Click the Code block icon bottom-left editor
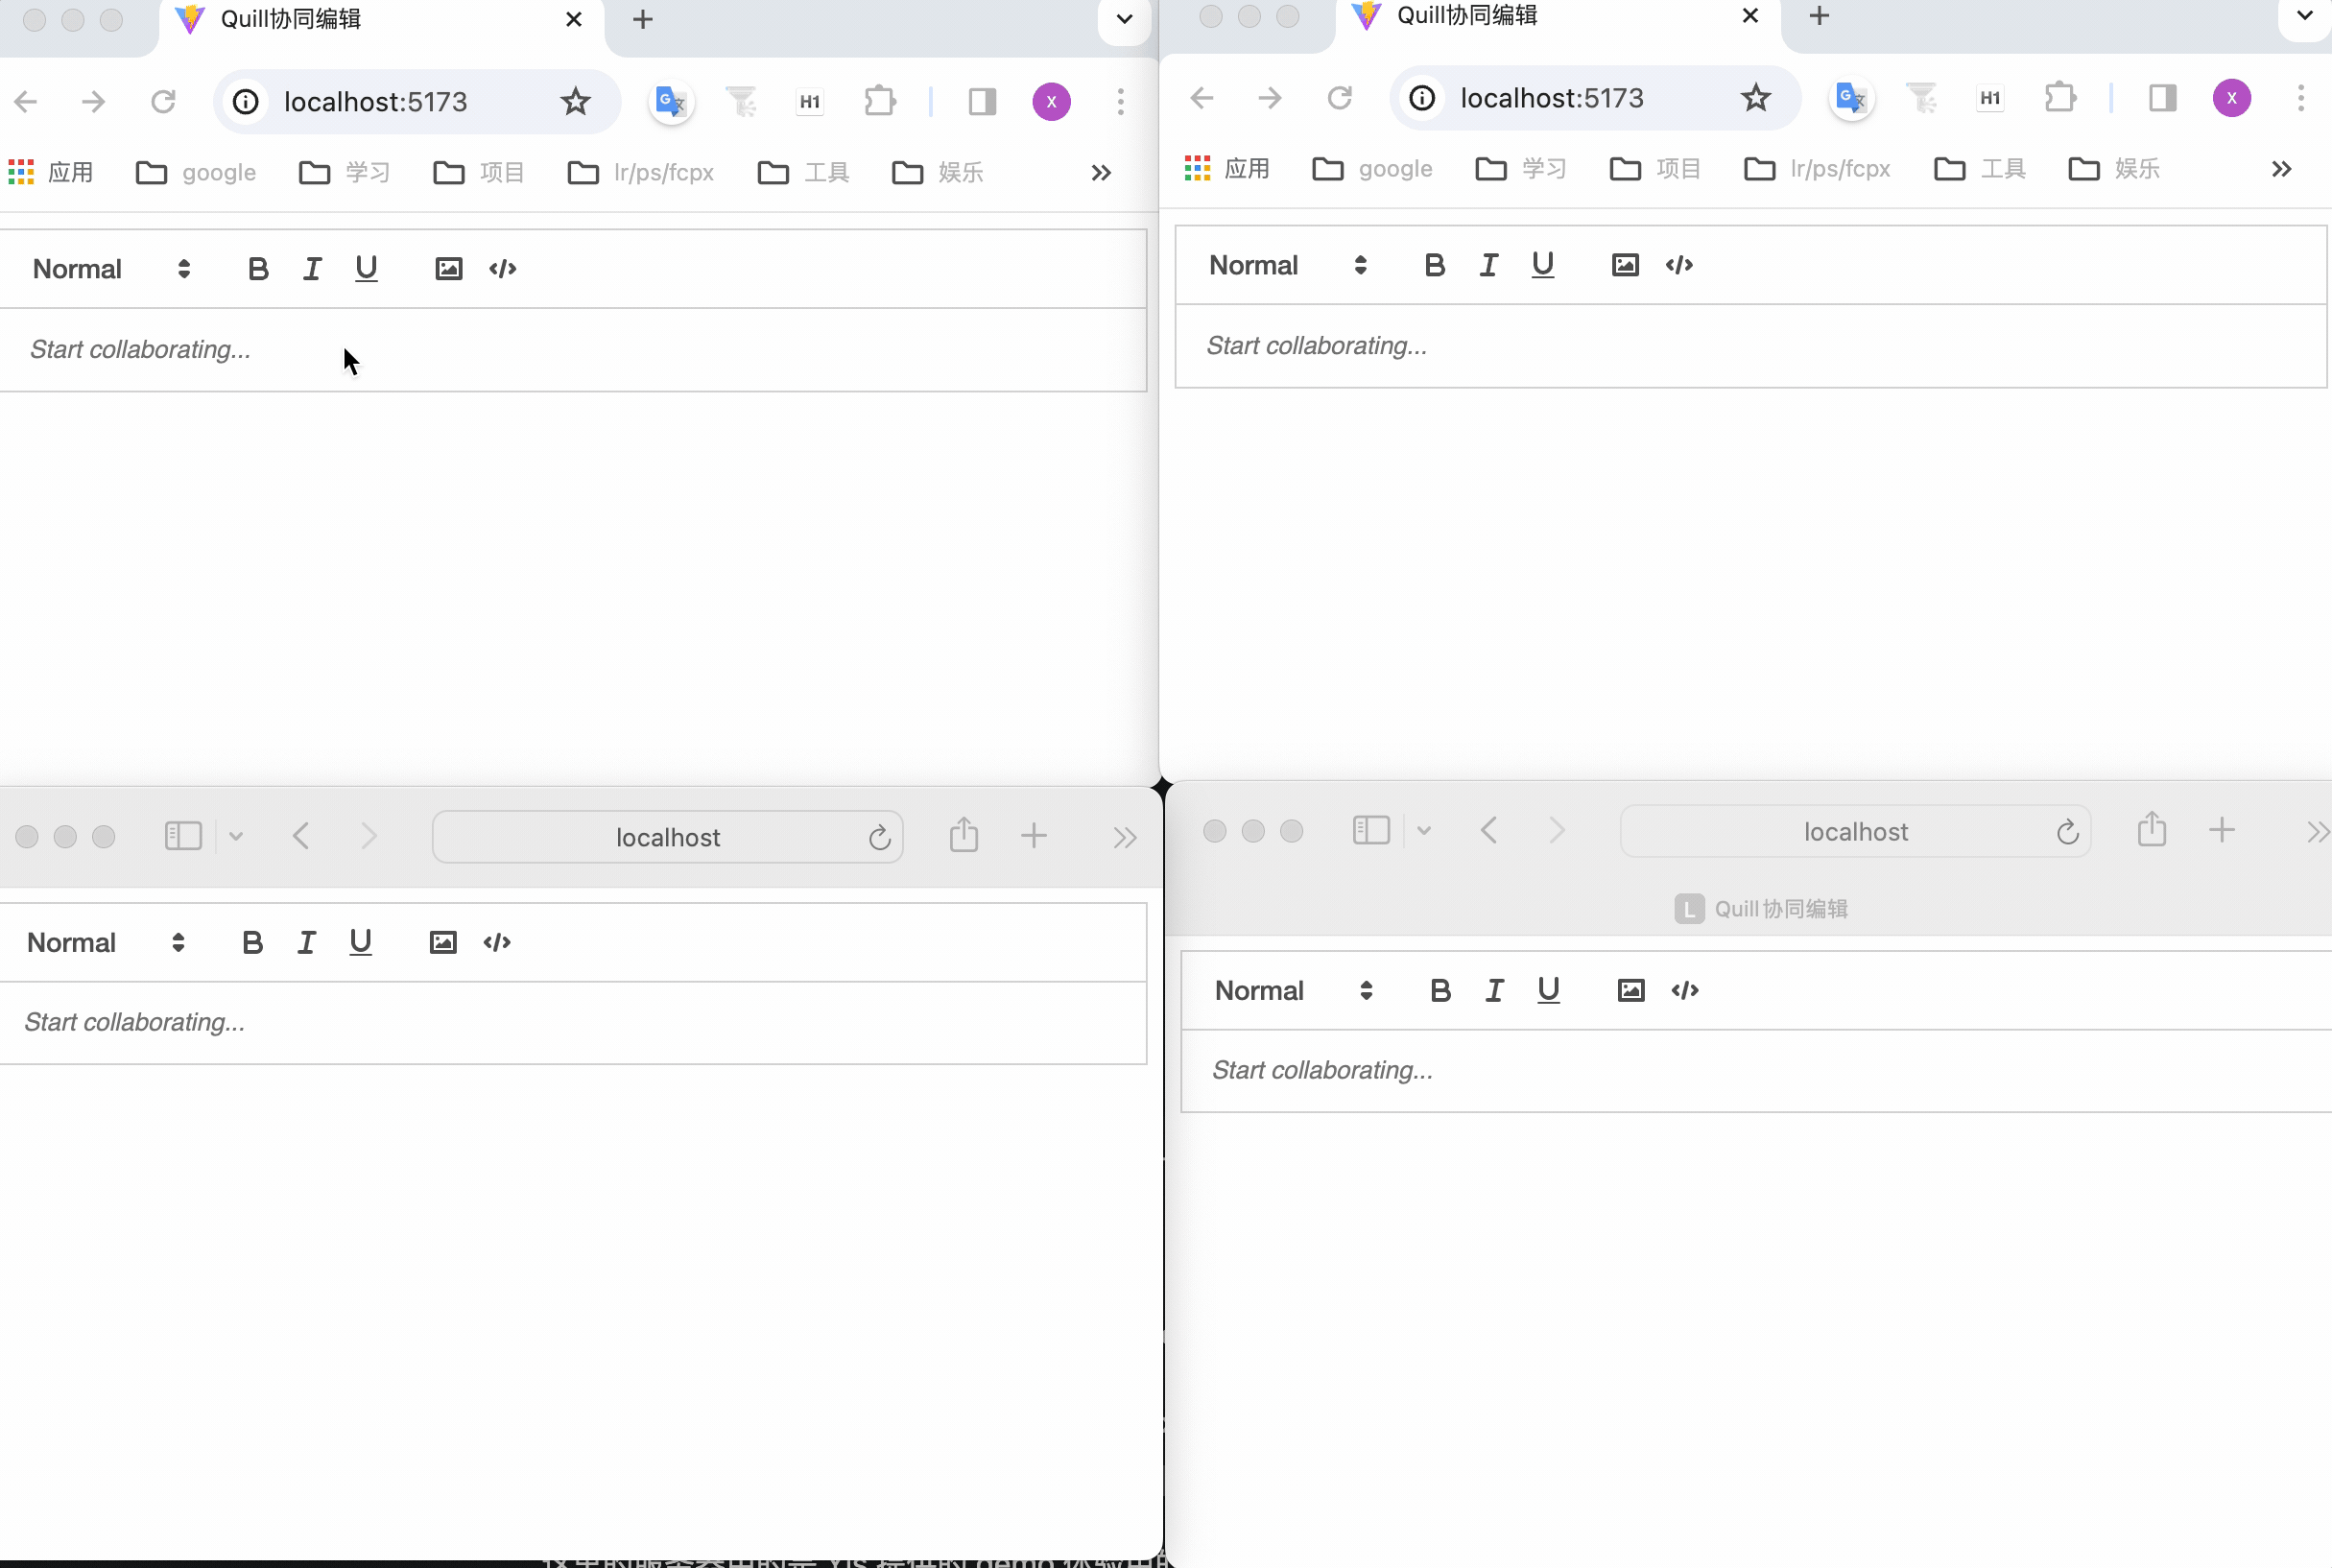2332x1568 pixels. 497,941
